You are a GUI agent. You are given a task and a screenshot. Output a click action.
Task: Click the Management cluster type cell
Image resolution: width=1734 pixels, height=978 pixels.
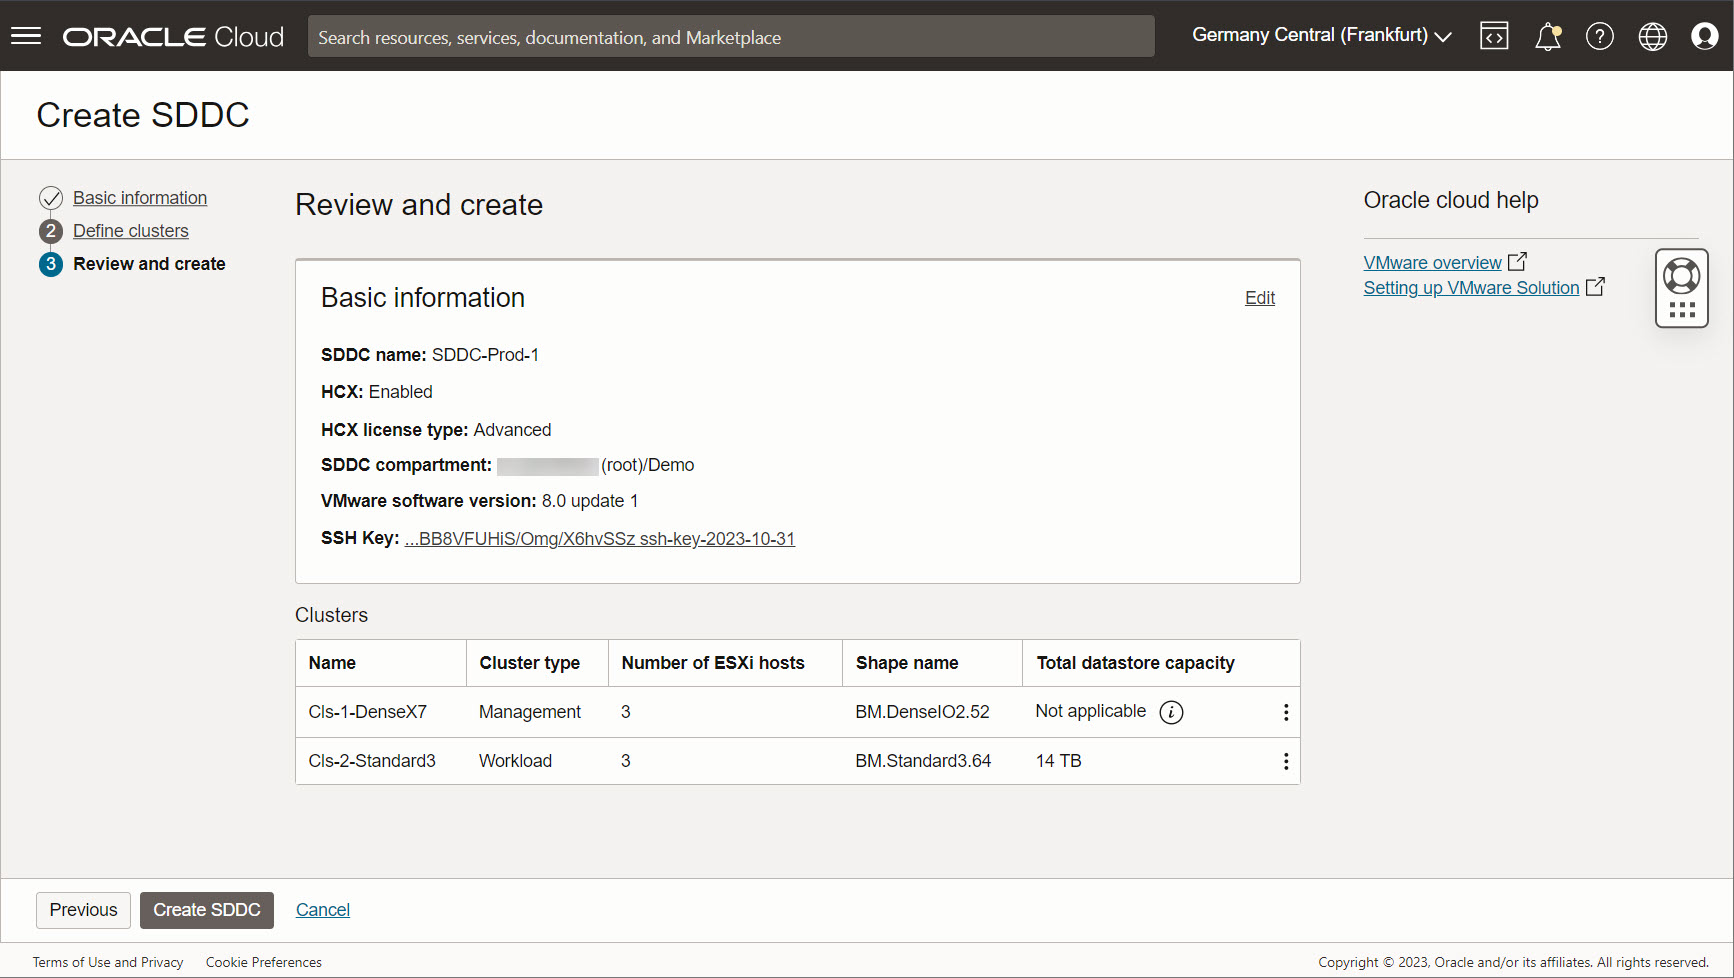(x=530, y=712)
